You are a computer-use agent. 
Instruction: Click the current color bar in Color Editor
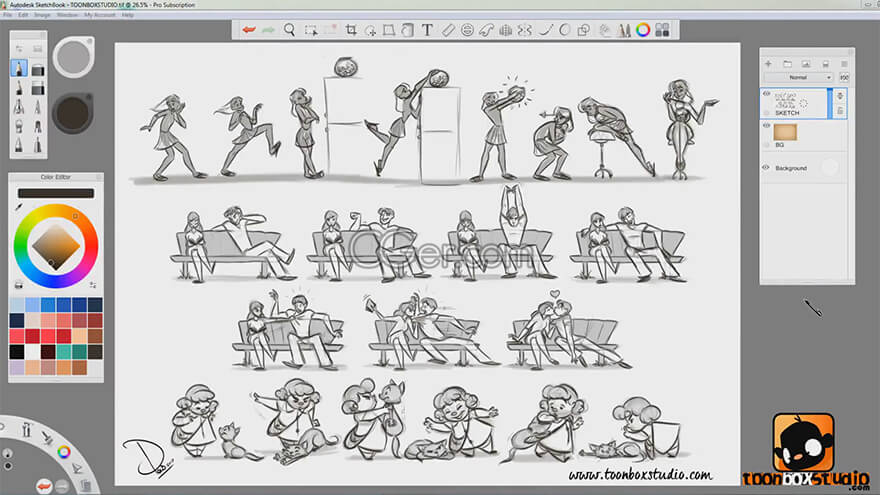[x=56, y=193]
